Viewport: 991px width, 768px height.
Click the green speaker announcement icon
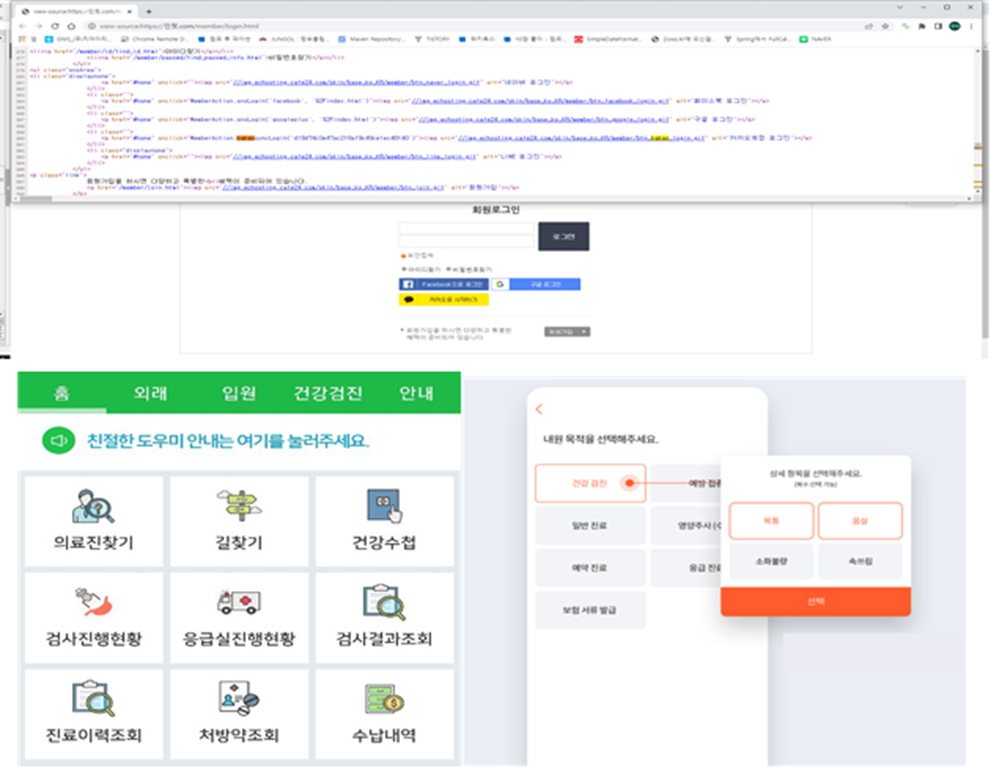pos(58,441)
